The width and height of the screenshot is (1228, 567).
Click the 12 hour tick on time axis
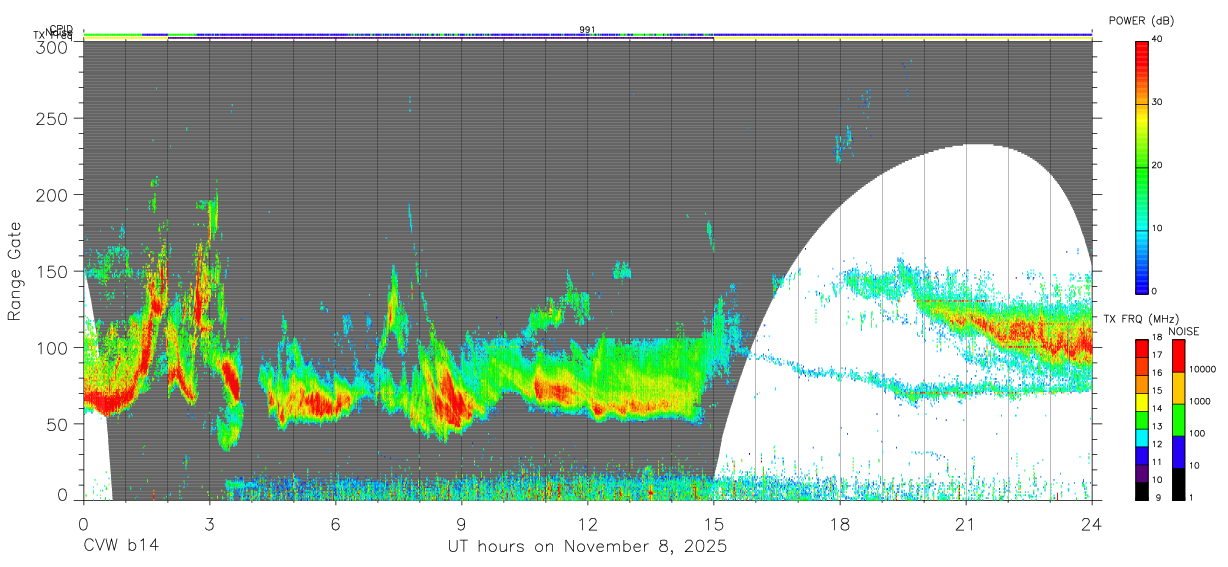587,523
